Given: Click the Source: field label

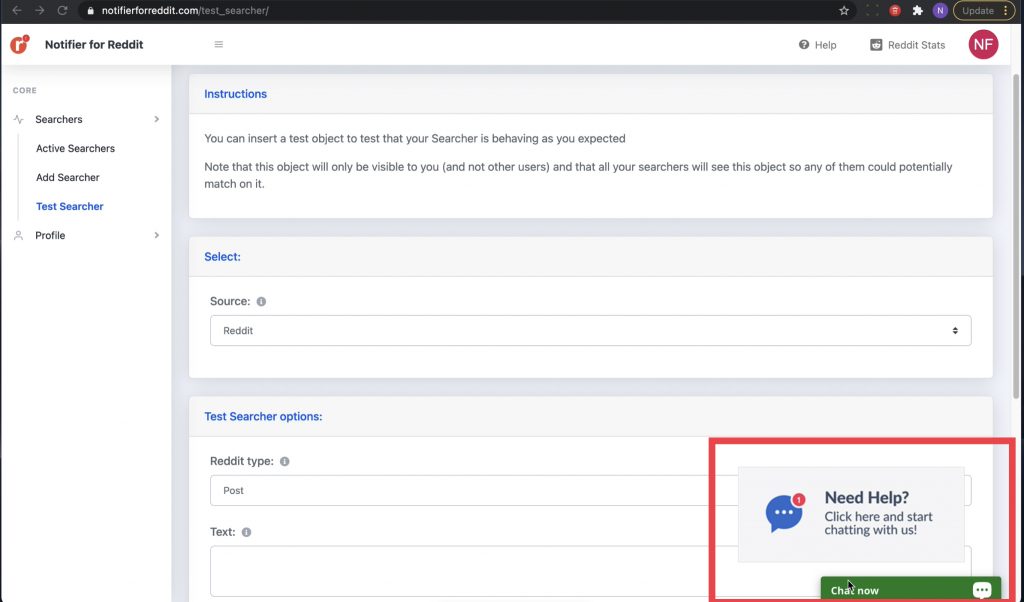Looking at the screenshot, I should tap(230, 302).
